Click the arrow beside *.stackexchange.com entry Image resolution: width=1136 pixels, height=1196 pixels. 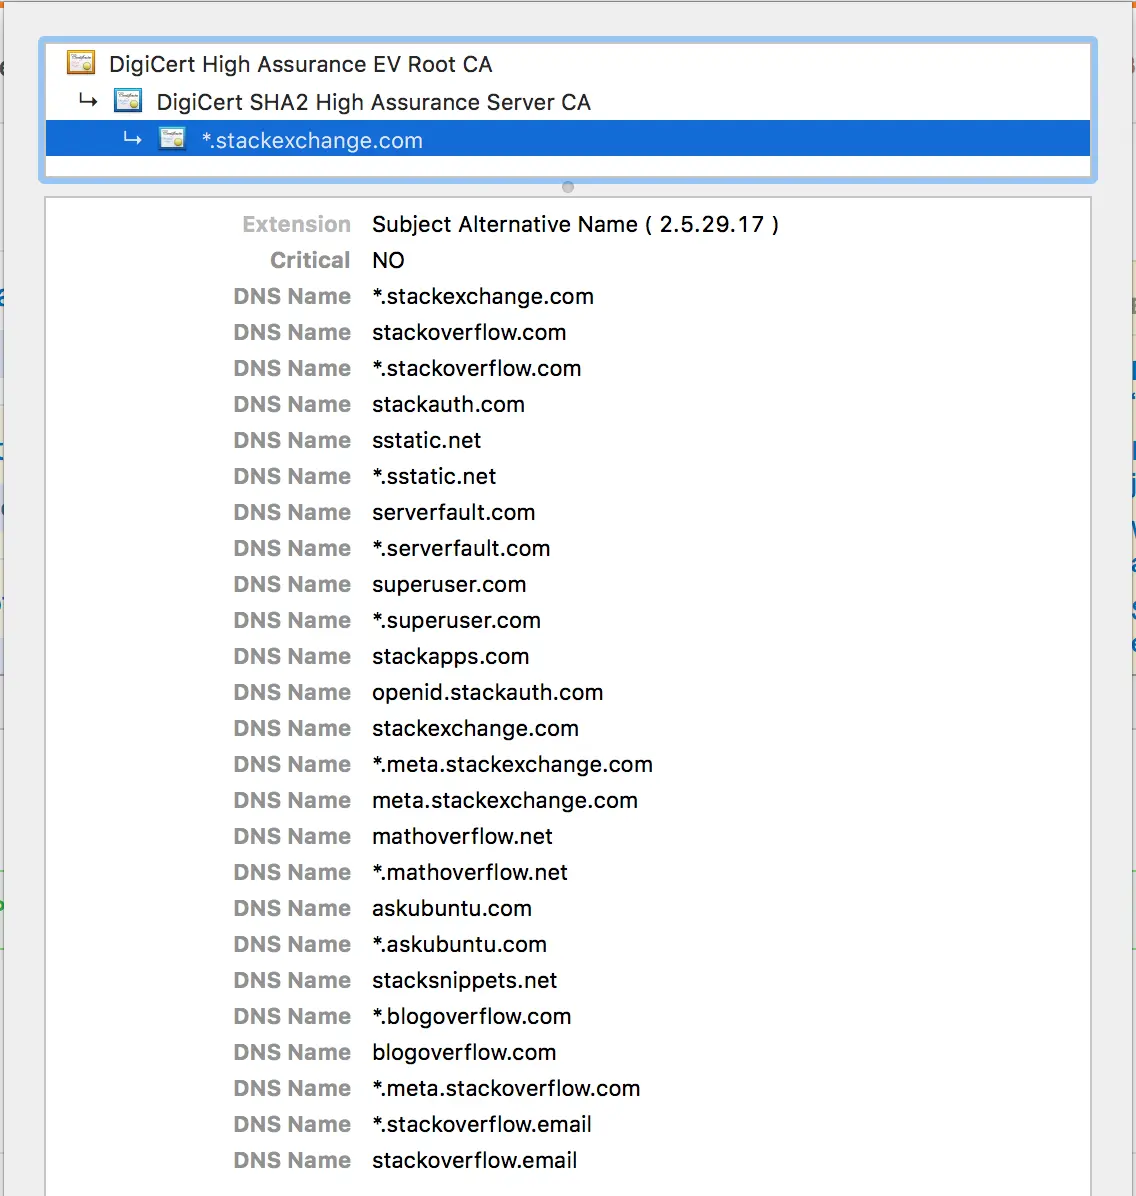[133, 138]
